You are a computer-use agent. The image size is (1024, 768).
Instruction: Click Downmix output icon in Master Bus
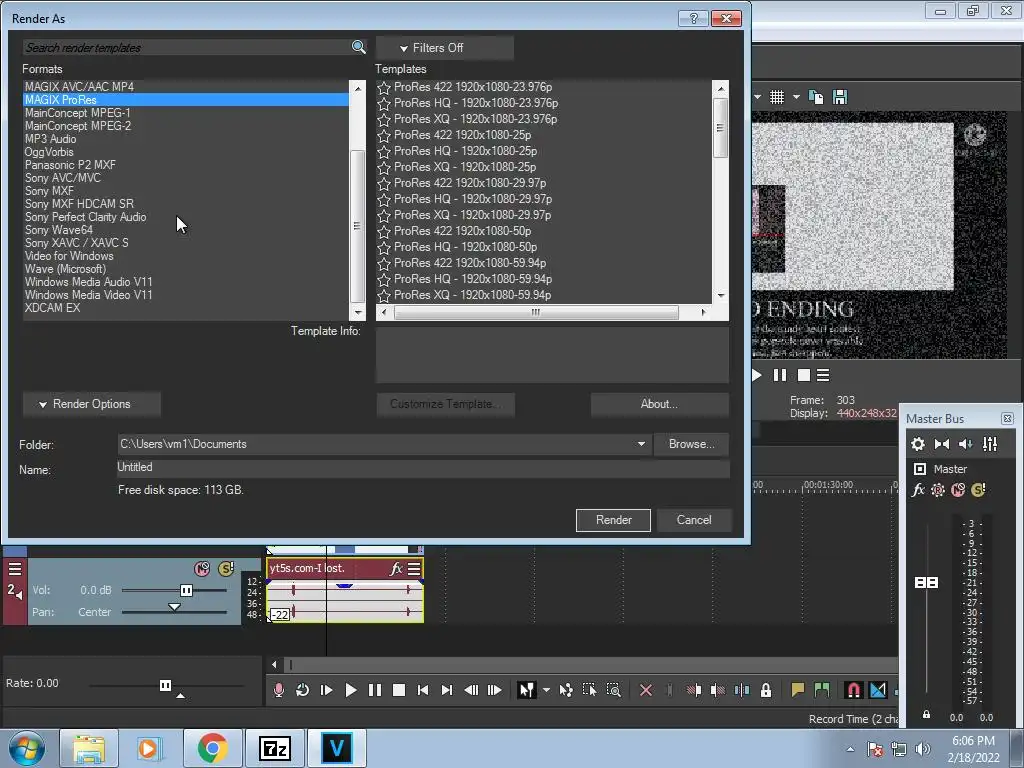tap(942, 444)
